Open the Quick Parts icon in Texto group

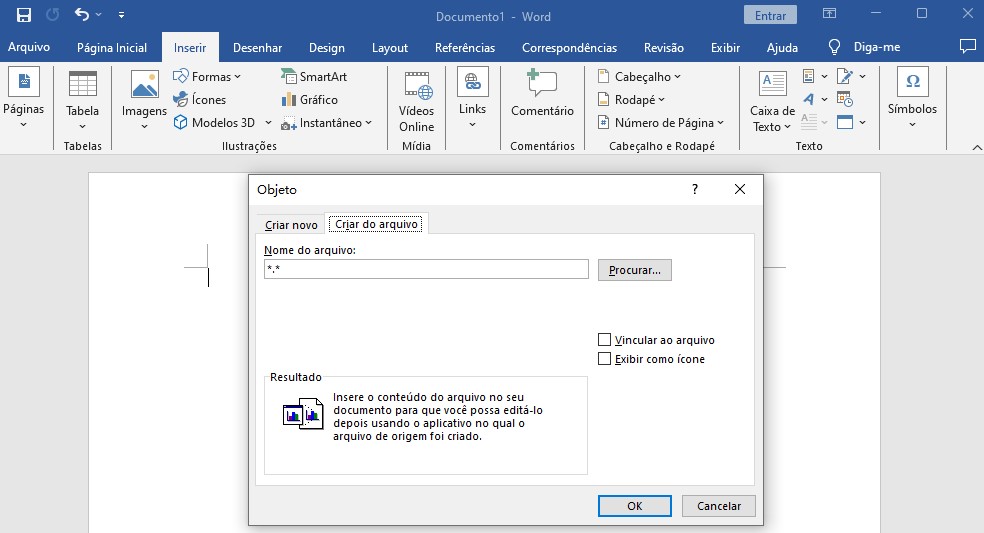point(808,76)
